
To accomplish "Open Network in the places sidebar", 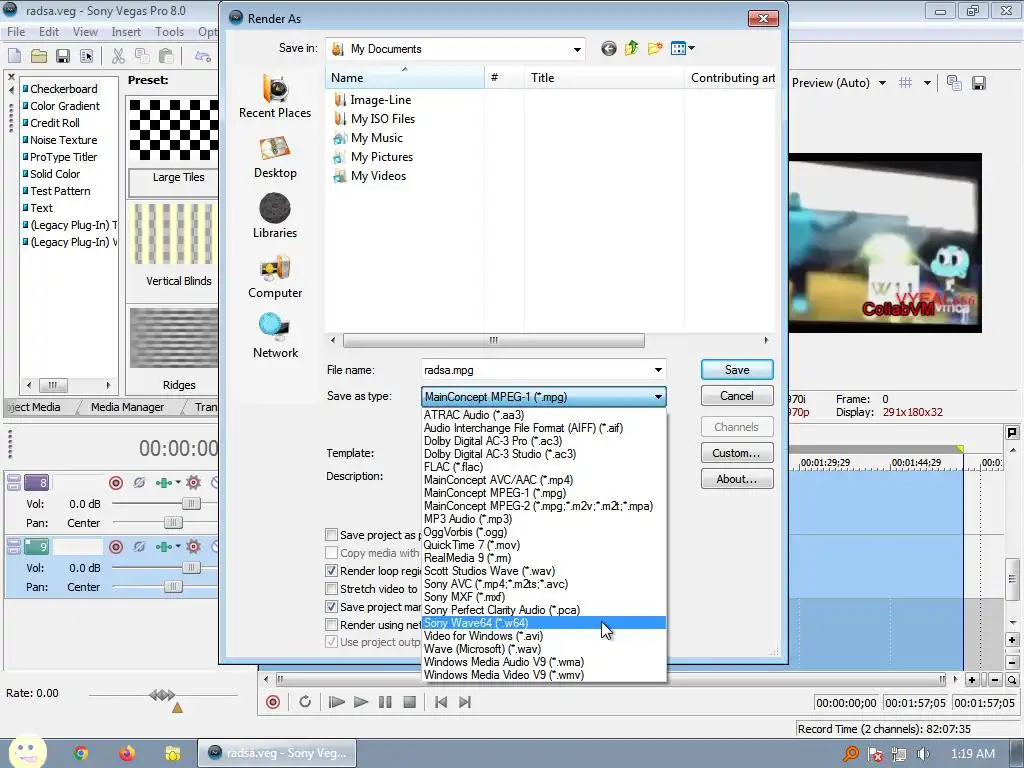I will [275, 336].
